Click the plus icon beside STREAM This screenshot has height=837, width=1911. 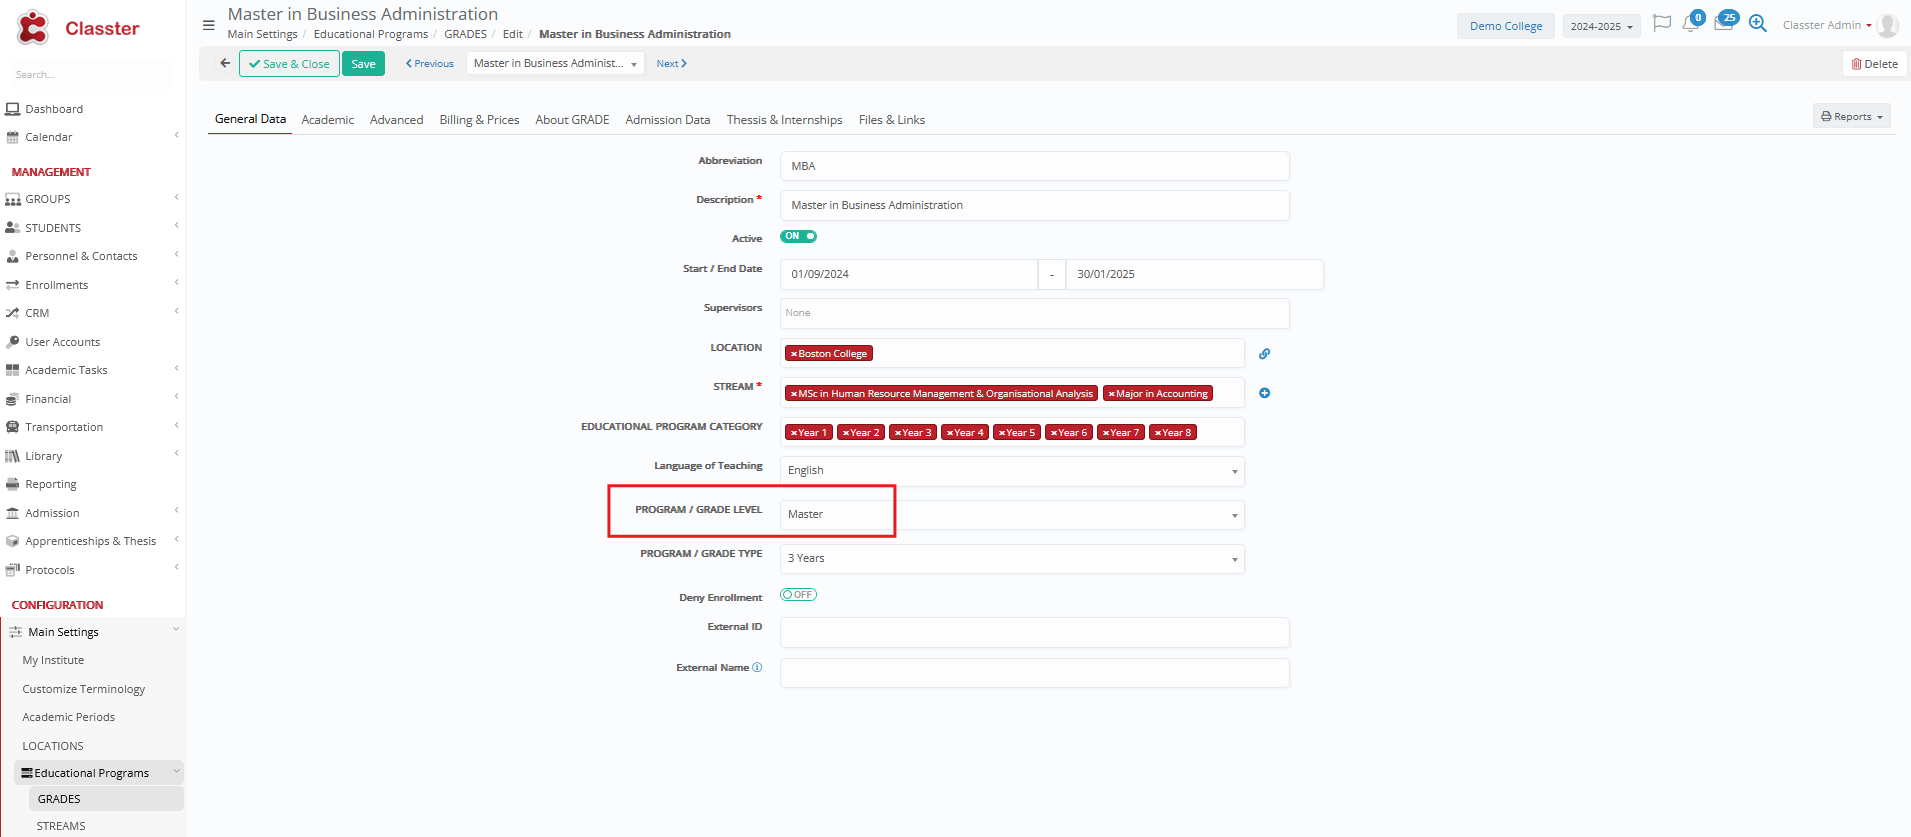1264,393
